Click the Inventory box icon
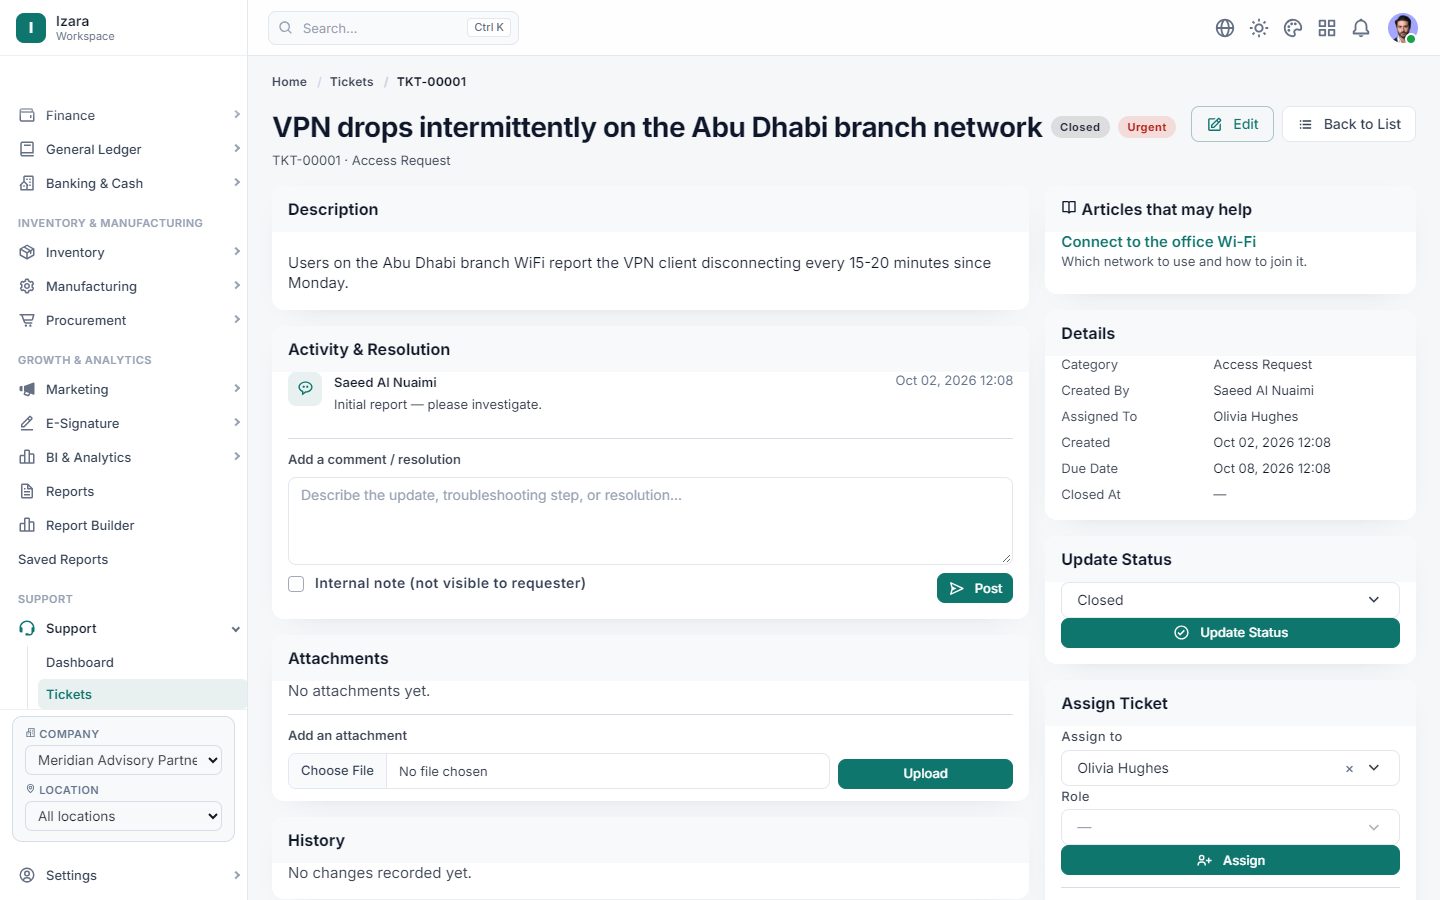Image resolution: width=1440 pixels, height=900 pixels. click(27, 252)
